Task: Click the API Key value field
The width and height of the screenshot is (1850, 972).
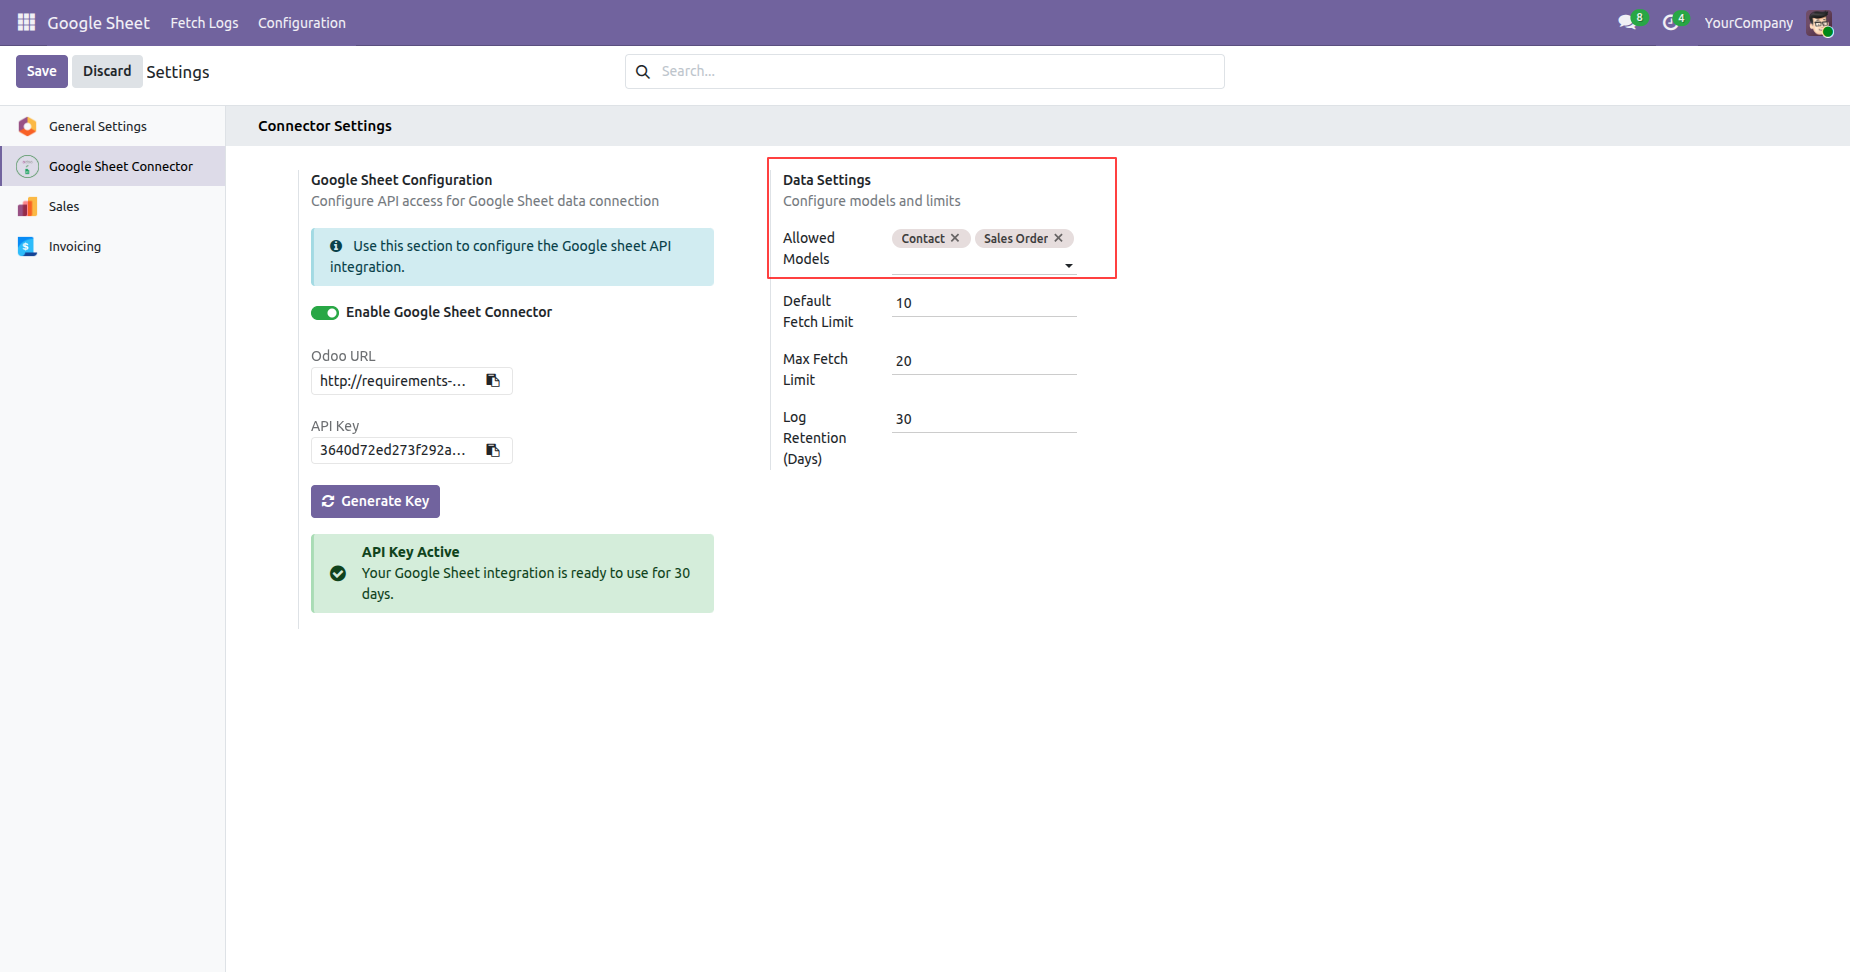Action: tap(393, 450)
